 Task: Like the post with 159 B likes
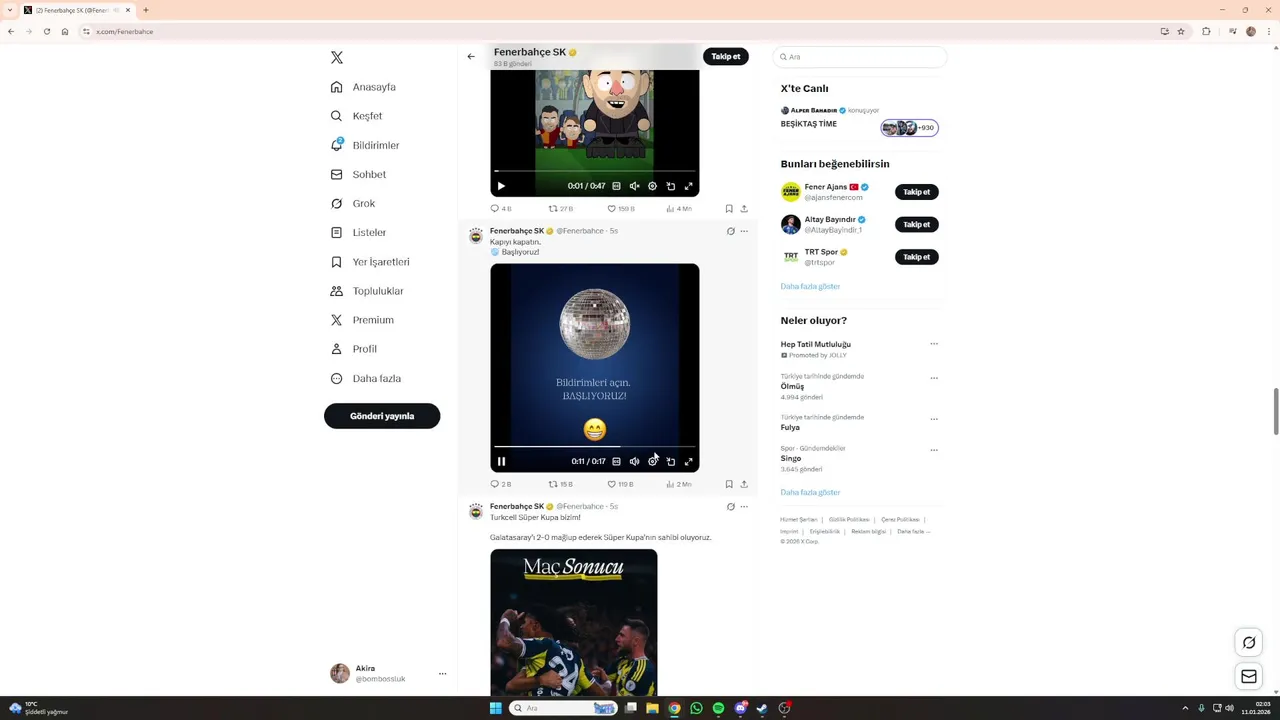click(x=621, y=209)
